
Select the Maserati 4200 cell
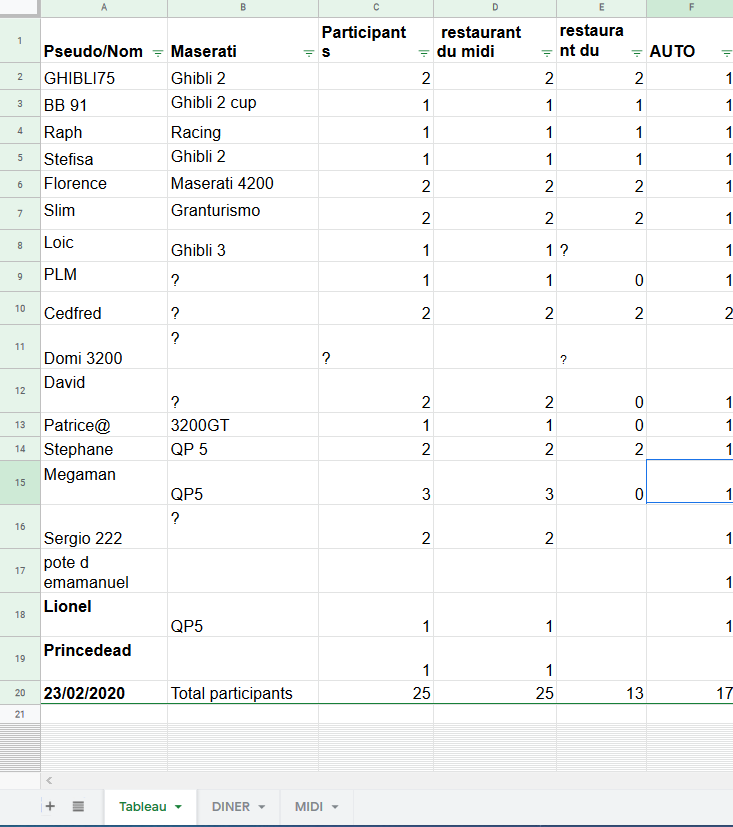(x=243, y=185)
